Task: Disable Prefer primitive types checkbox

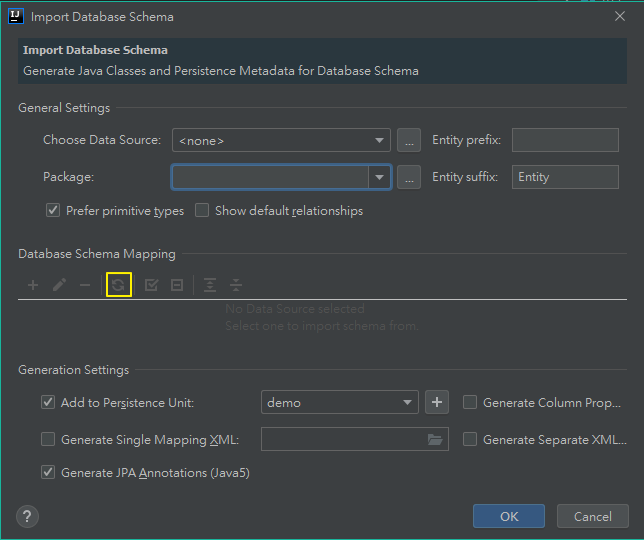Action: [53, 211]
